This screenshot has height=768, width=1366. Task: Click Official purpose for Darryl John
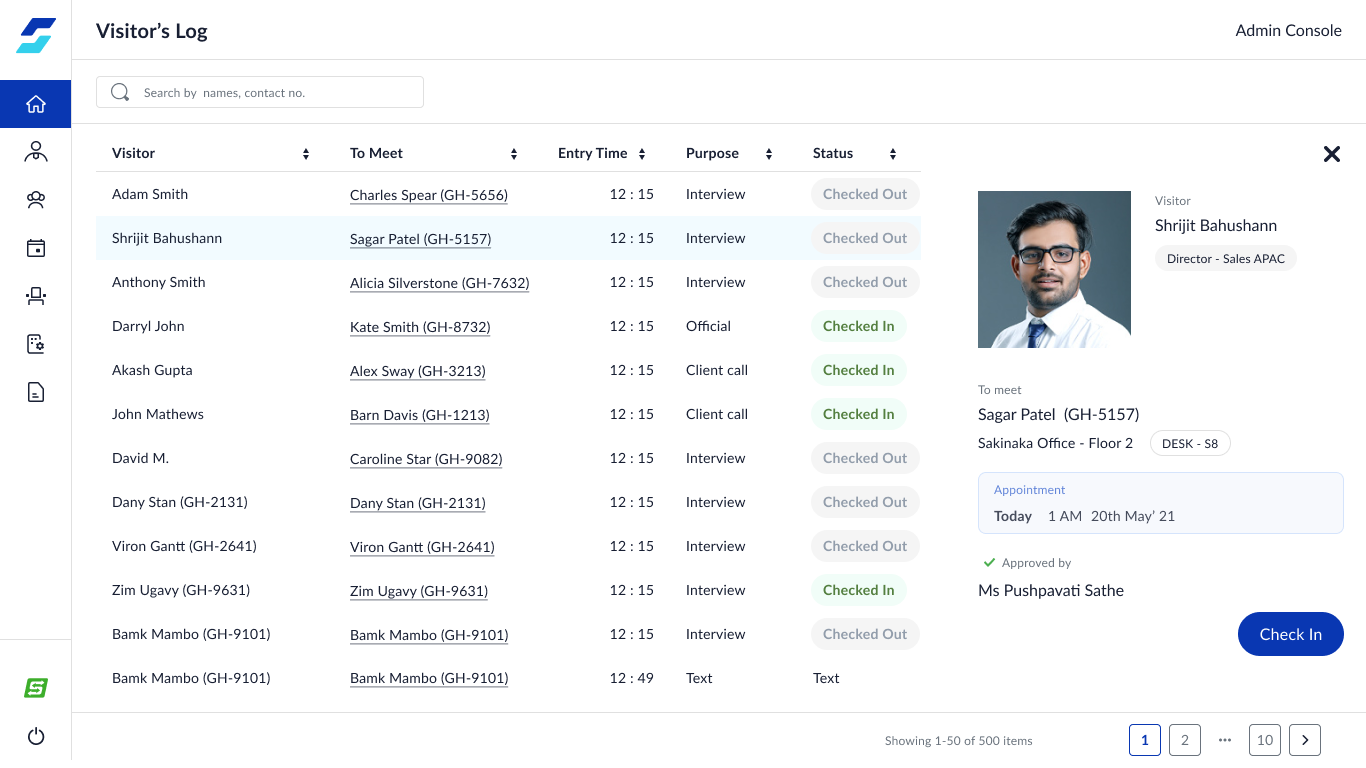tap(708, 326)
